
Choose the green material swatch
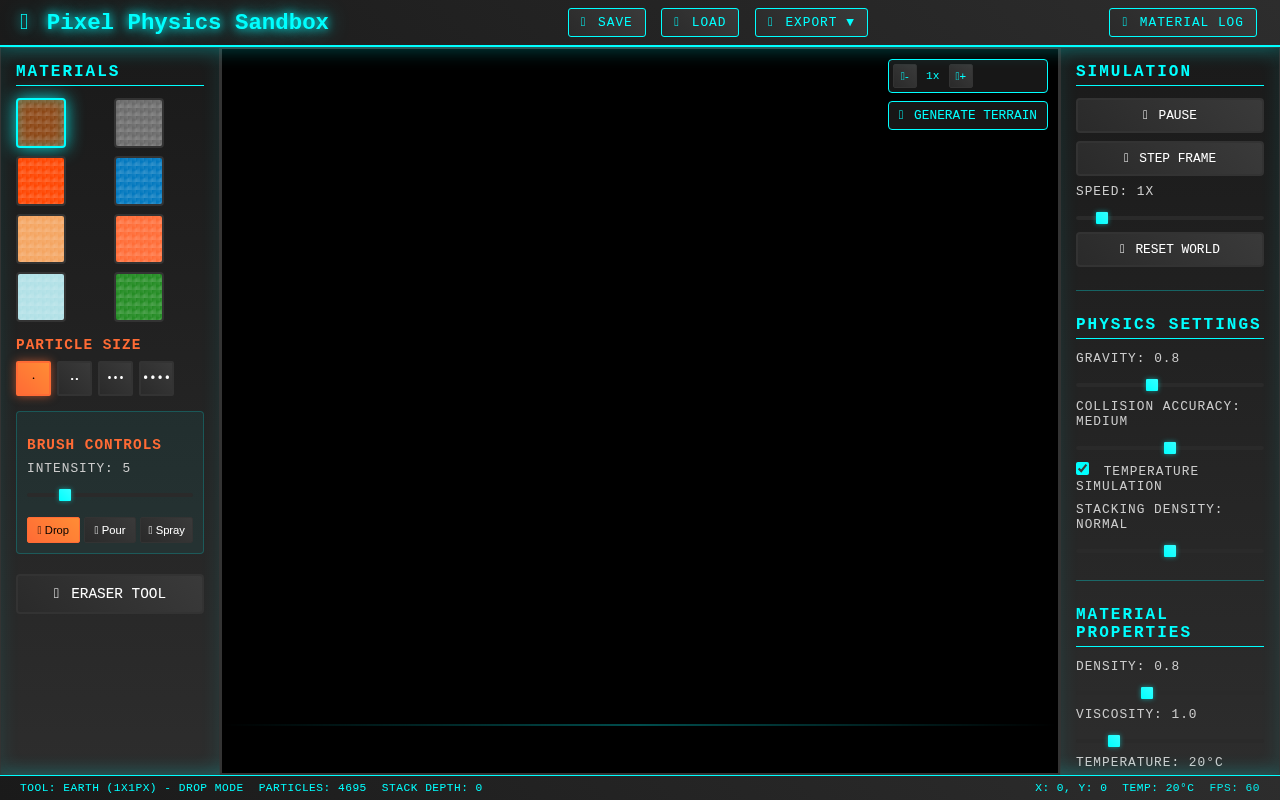coord(139,297)
